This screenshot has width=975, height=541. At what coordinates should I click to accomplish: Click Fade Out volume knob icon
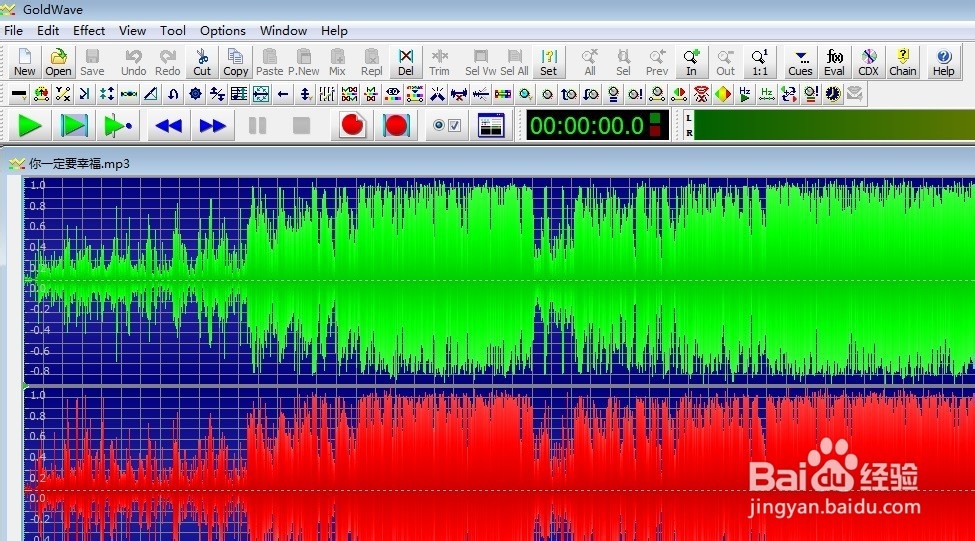coord(591,94)
